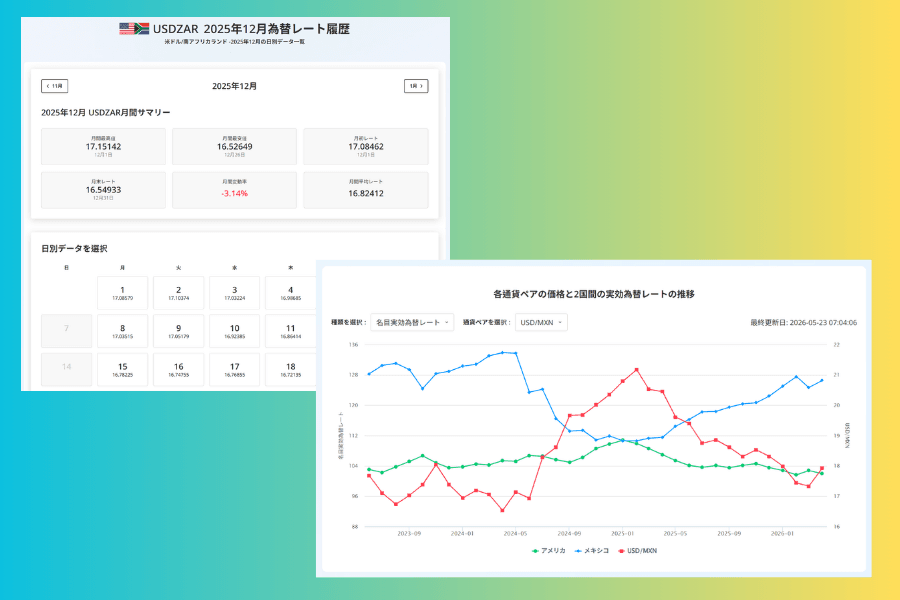The width and height of the screenshot is (900, 600).
Task: Click the US and South Africa flag icon
Action: (x=134, y=29)
